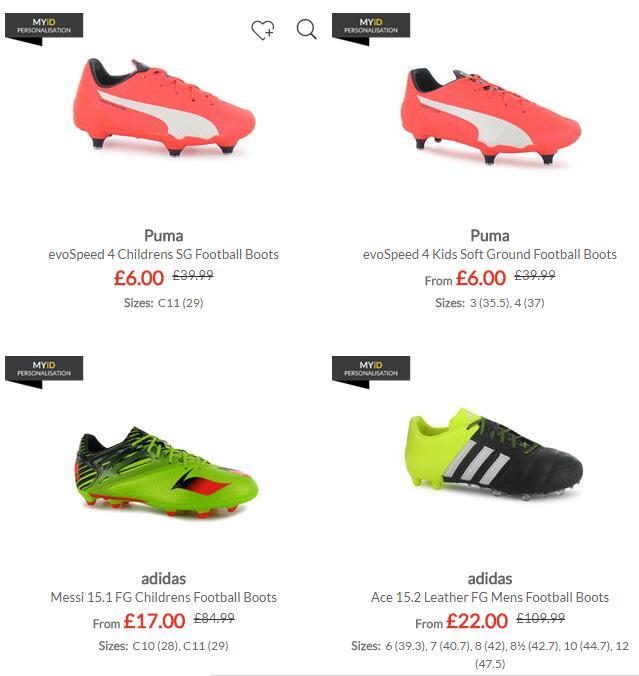This screenshot has width=639, height=676.
Task: Click the Puma brand name above Childrens SG
Action: tap(163, 236)
